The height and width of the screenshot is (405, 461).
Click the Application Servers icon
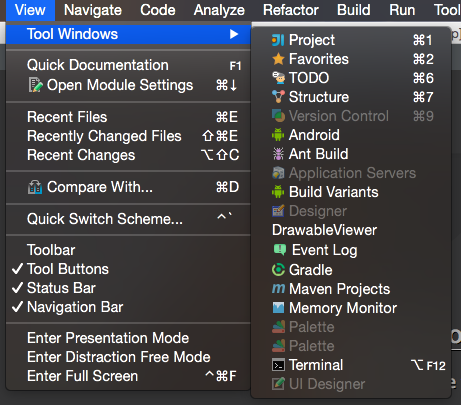[x=278, y=173]
